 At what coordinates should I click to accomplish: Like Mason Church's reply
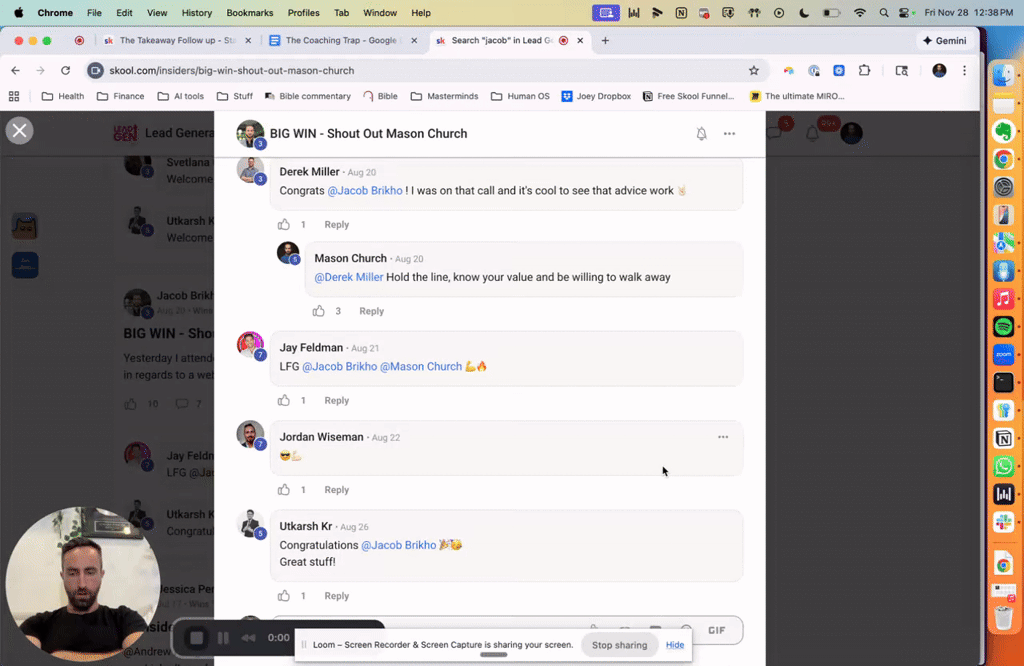[x=318, y=311]
